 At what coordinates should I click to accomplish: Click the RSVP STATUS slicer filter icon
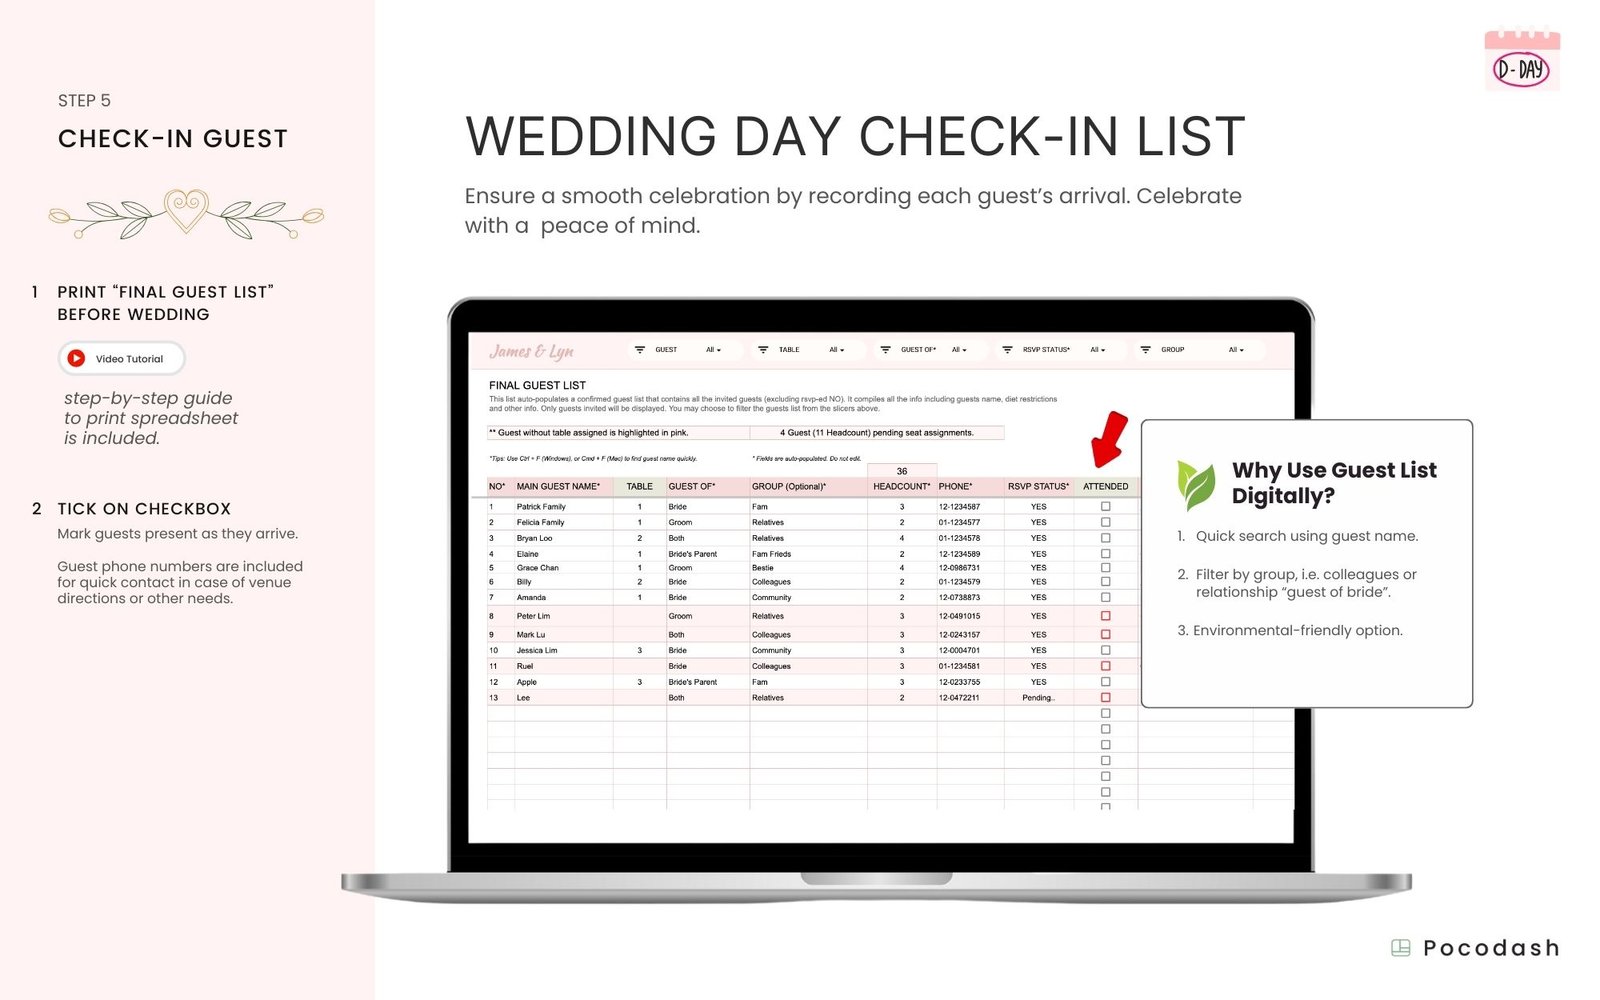[1007, 350]
